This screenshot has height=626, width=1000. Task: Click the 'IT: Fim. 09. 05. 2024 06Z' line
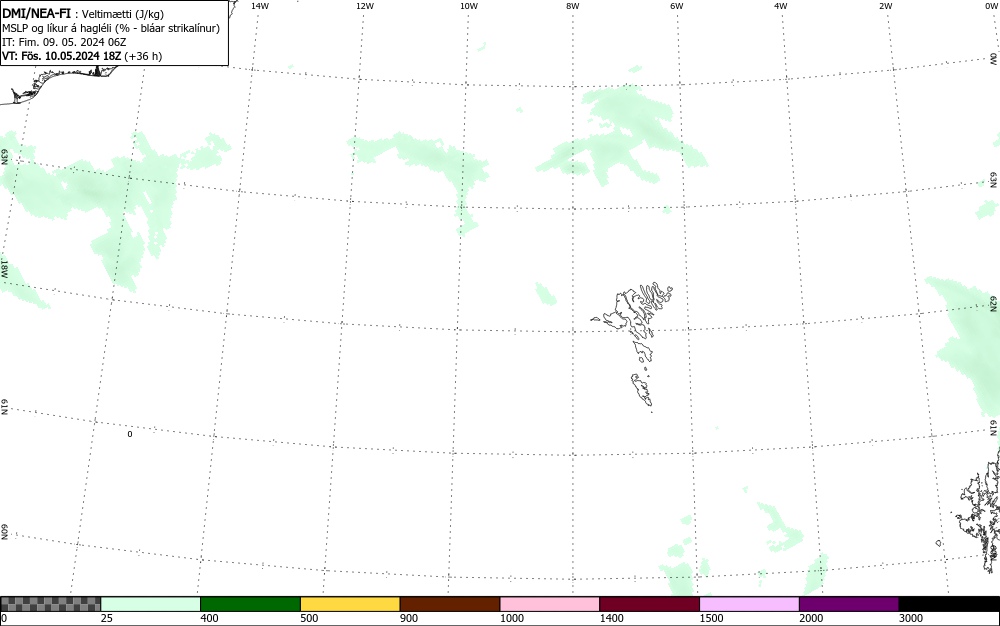[x=64, y=42]
